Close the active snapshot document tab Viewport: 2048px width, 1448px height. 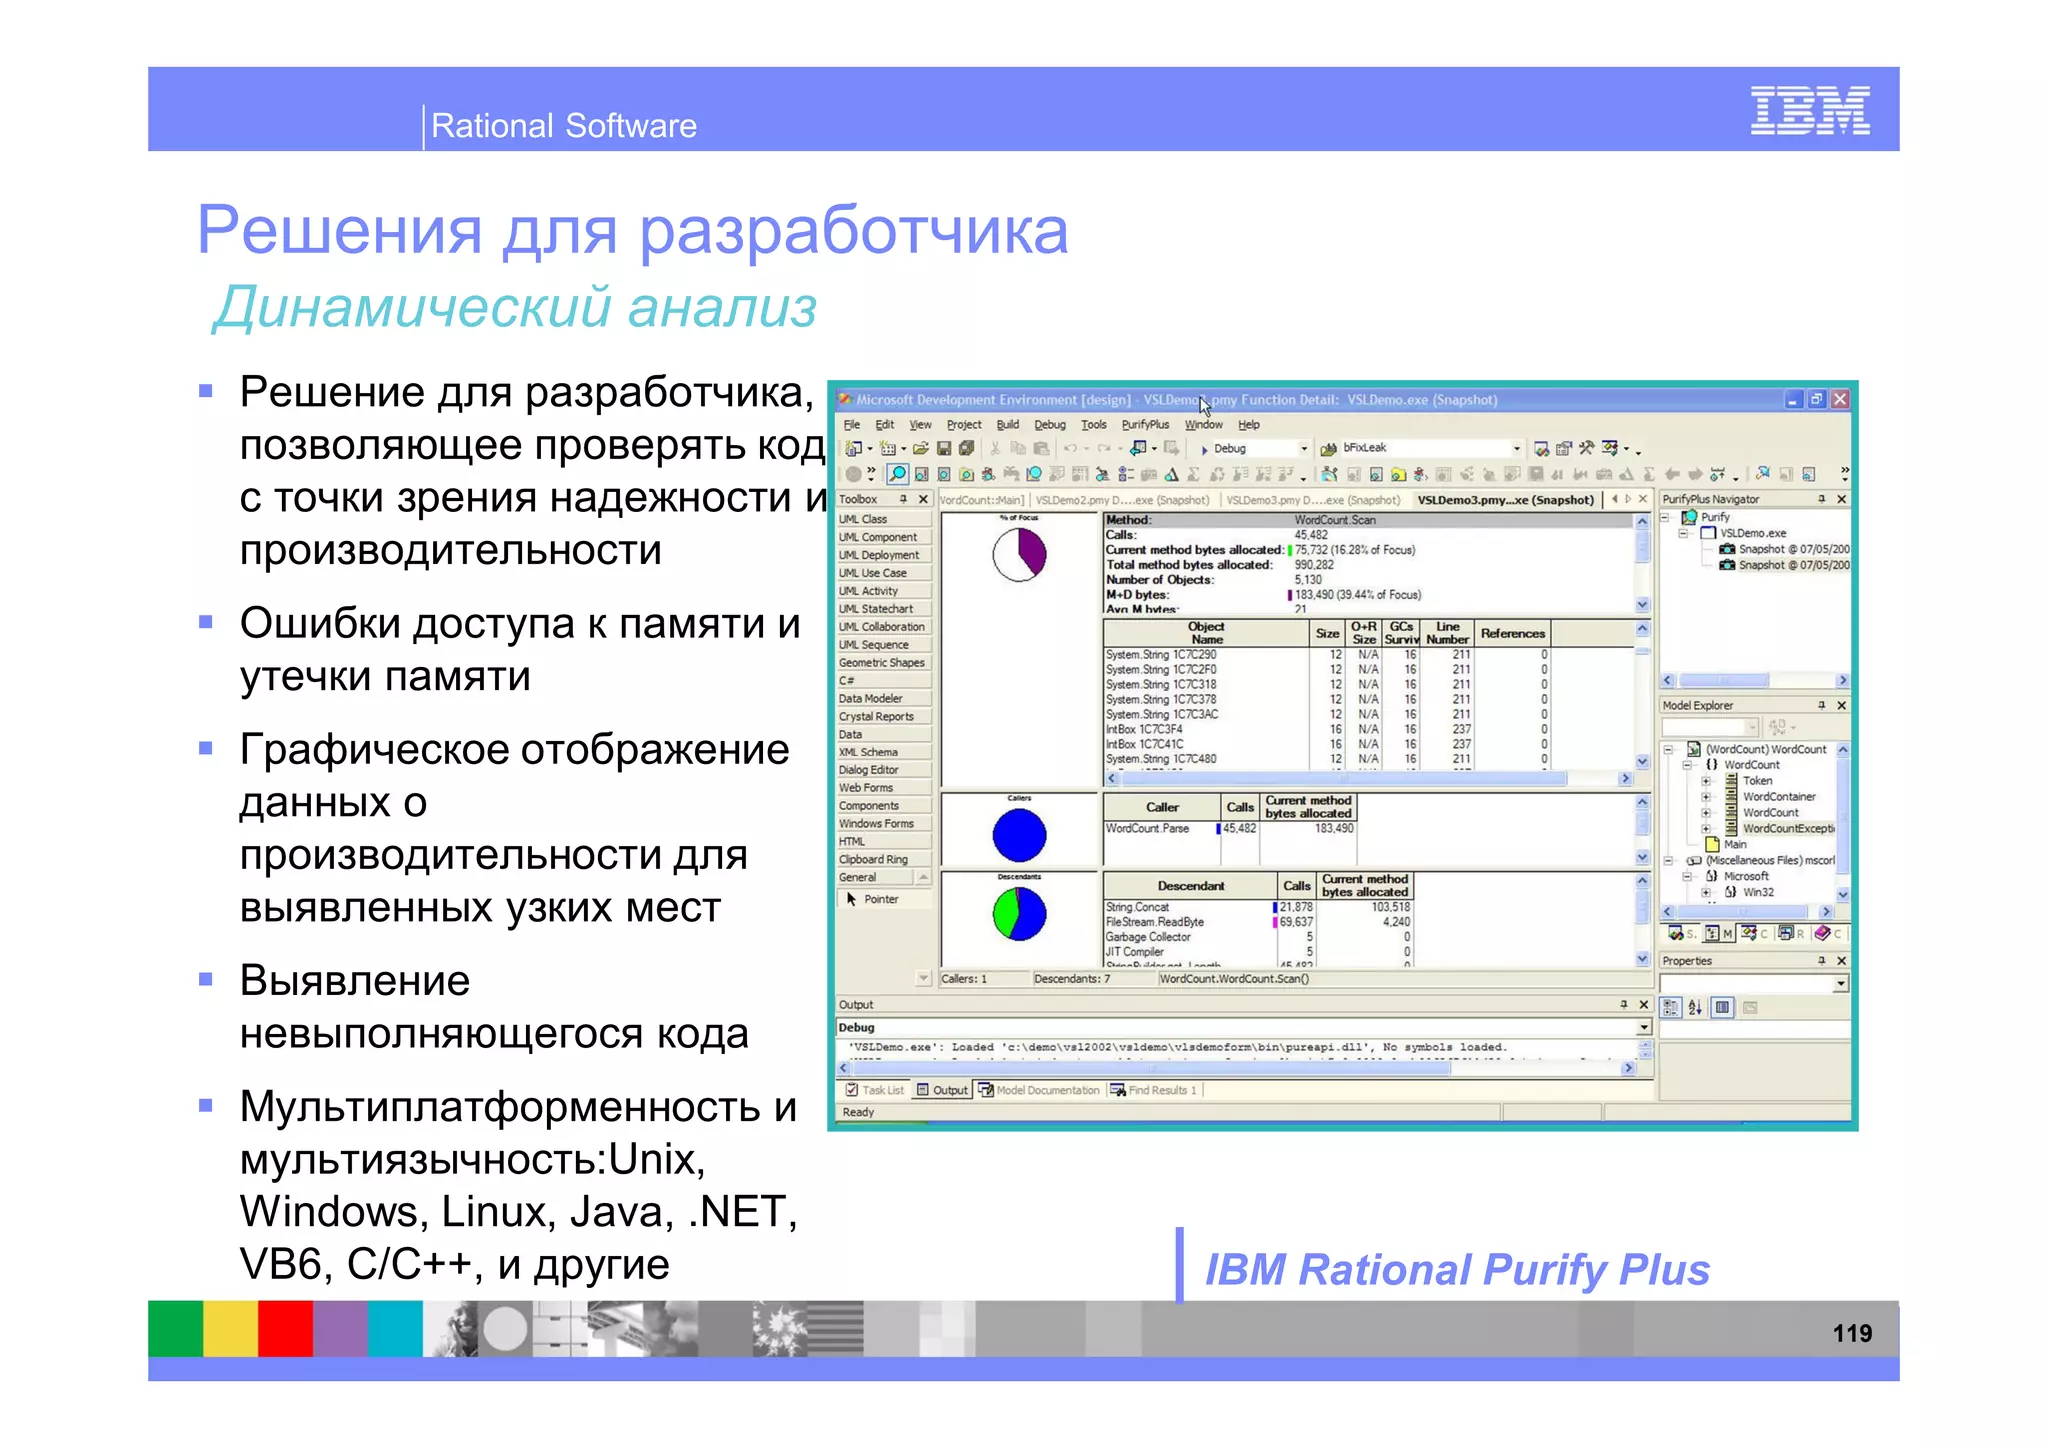1643,499
